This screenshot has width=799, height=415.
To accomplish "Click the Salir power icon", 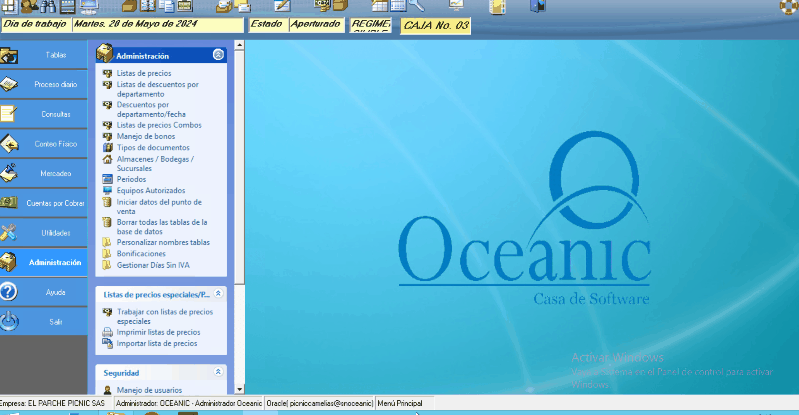I will (10, 321).
